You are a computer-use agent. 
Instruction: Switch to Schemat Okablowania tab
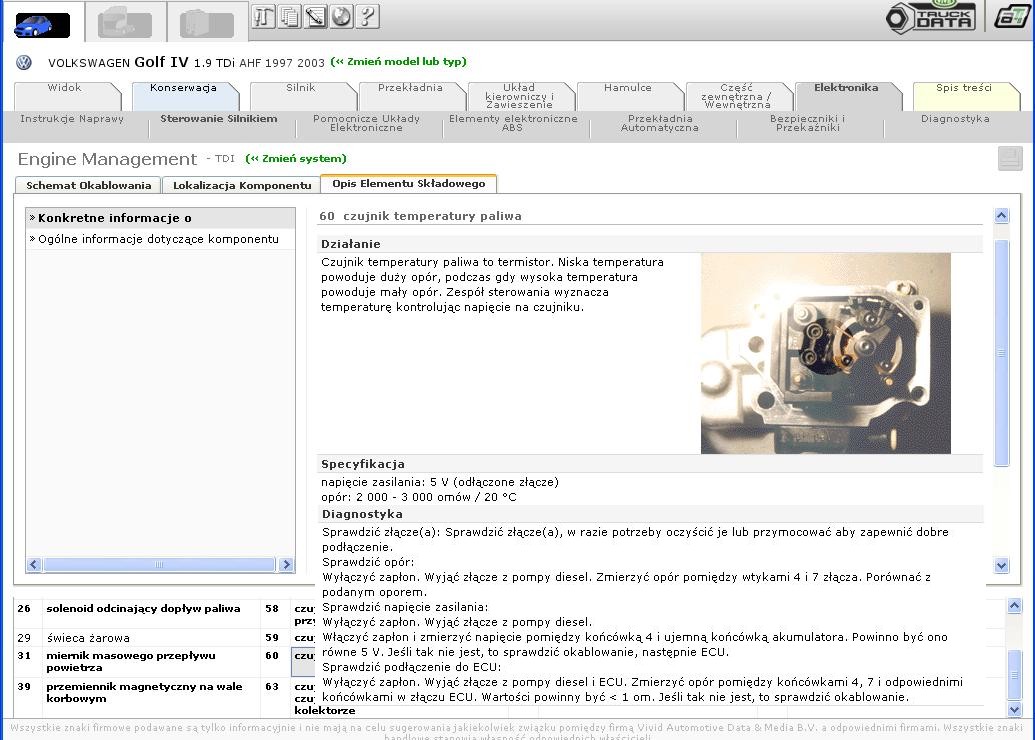coord(88,185)
